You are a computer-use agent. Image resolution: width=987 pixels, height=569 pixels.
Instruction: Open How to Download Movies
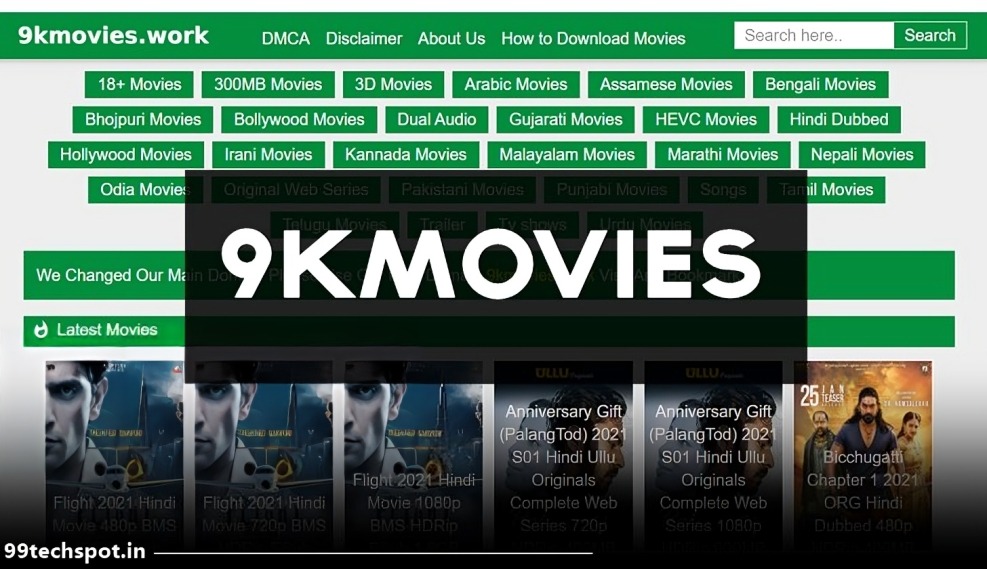pos(593,38)
